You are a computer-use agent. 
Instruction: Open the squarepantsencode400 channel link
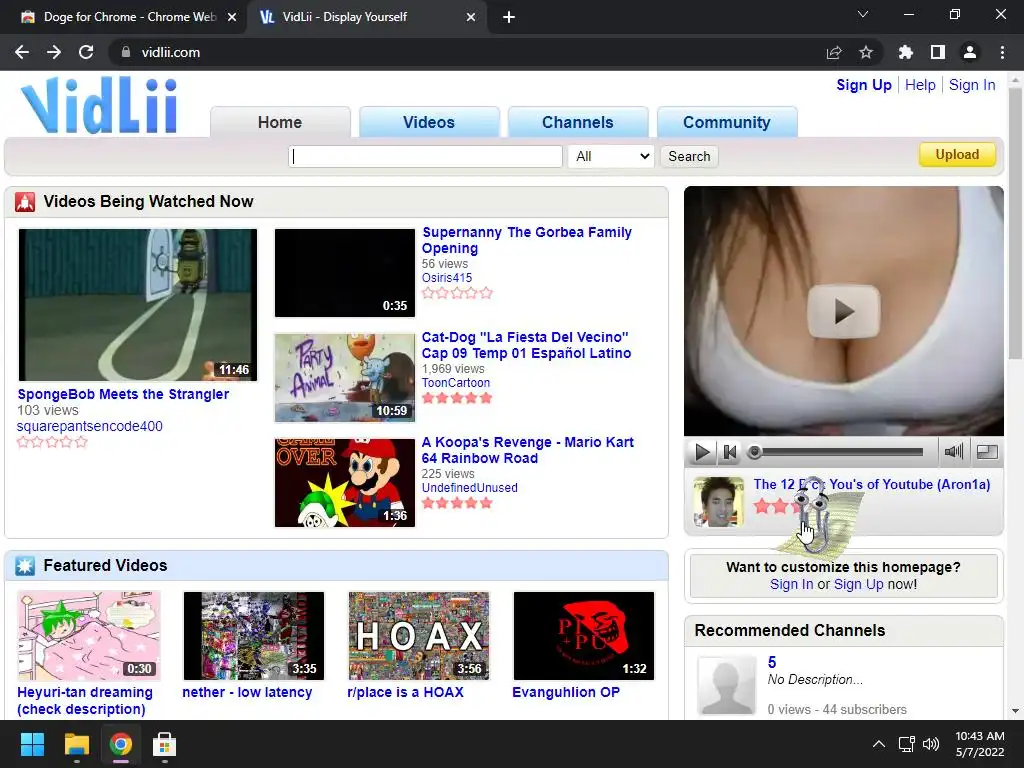click(89, 426)
